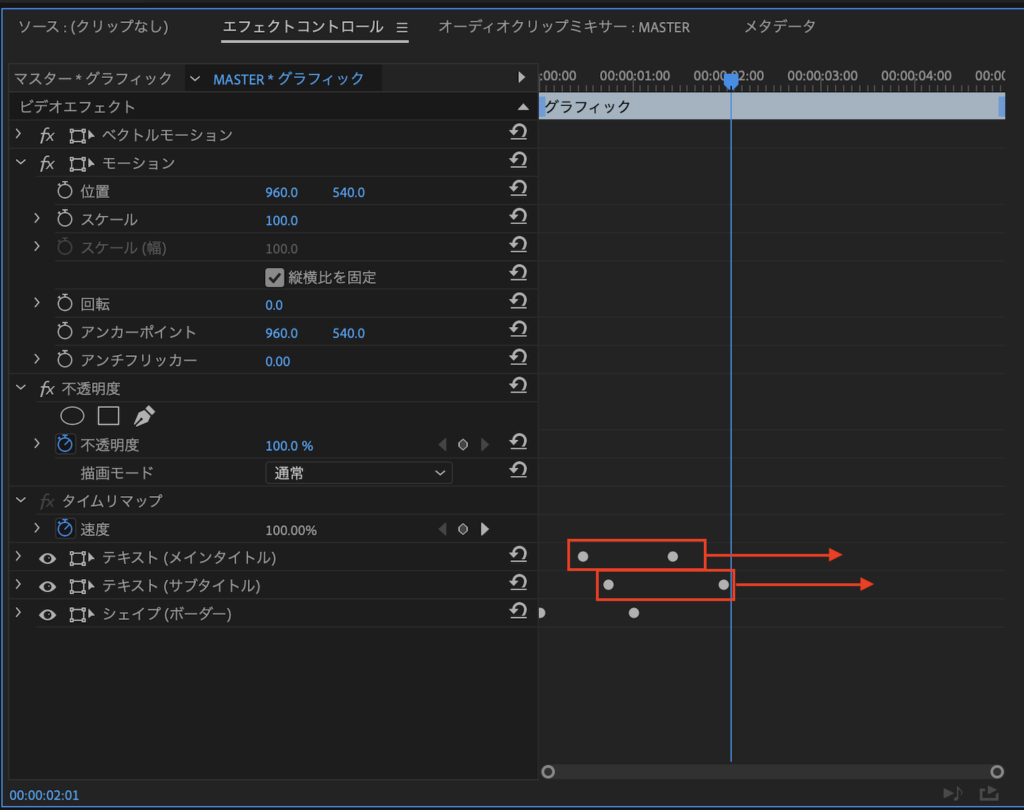Toggle the 不透明度 animation stopwatch
Image resolution: width=1024 pixels, height=810 pixels.
tap(65, 444)
